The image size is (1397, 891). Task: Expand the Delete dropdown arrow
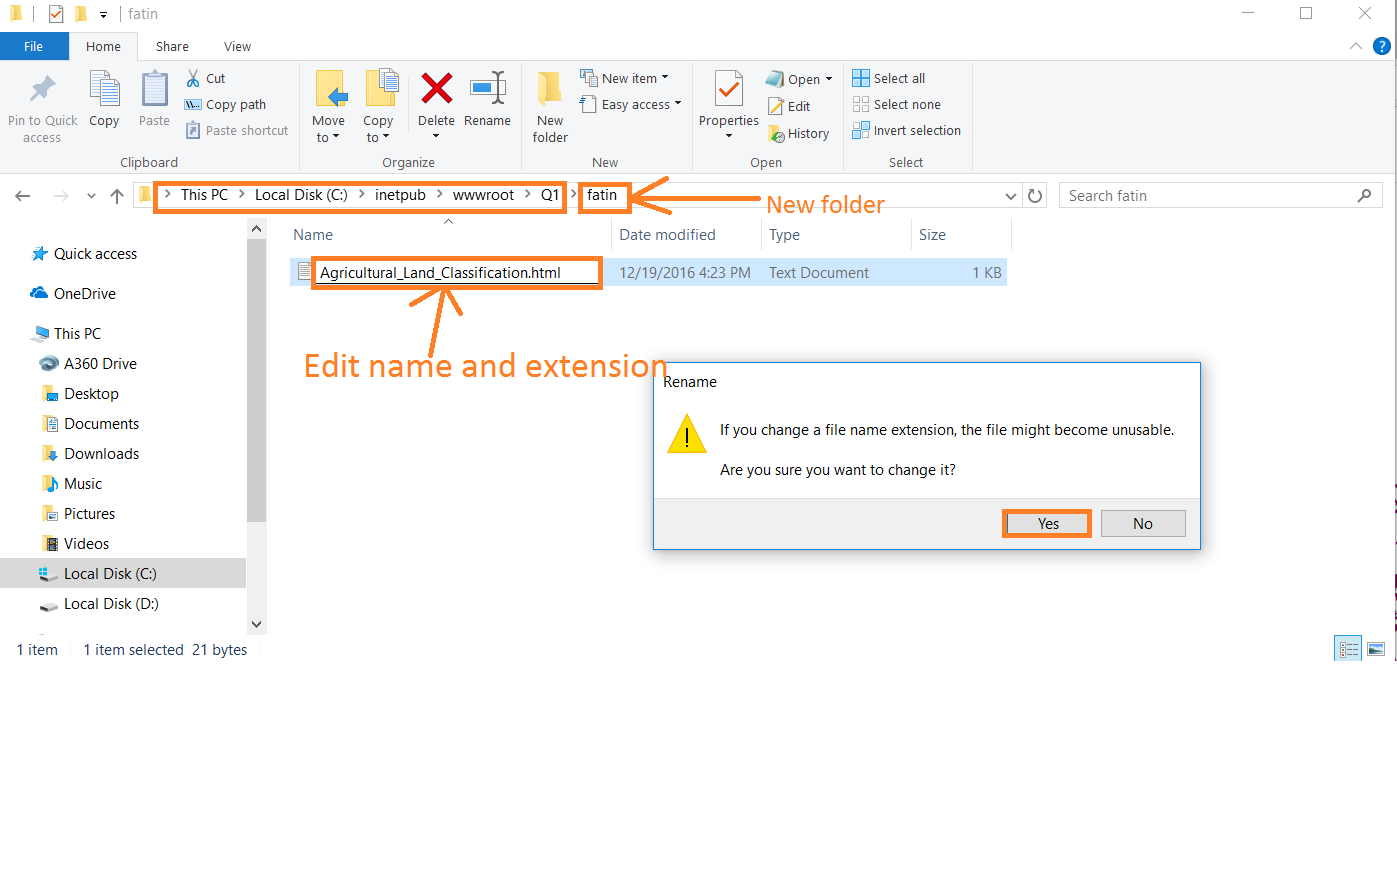click(436, 137)
